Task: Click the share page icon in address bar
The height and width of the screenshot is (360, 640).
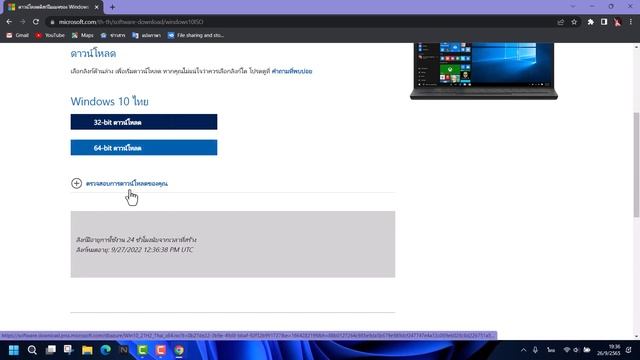Action: [560, 22]
